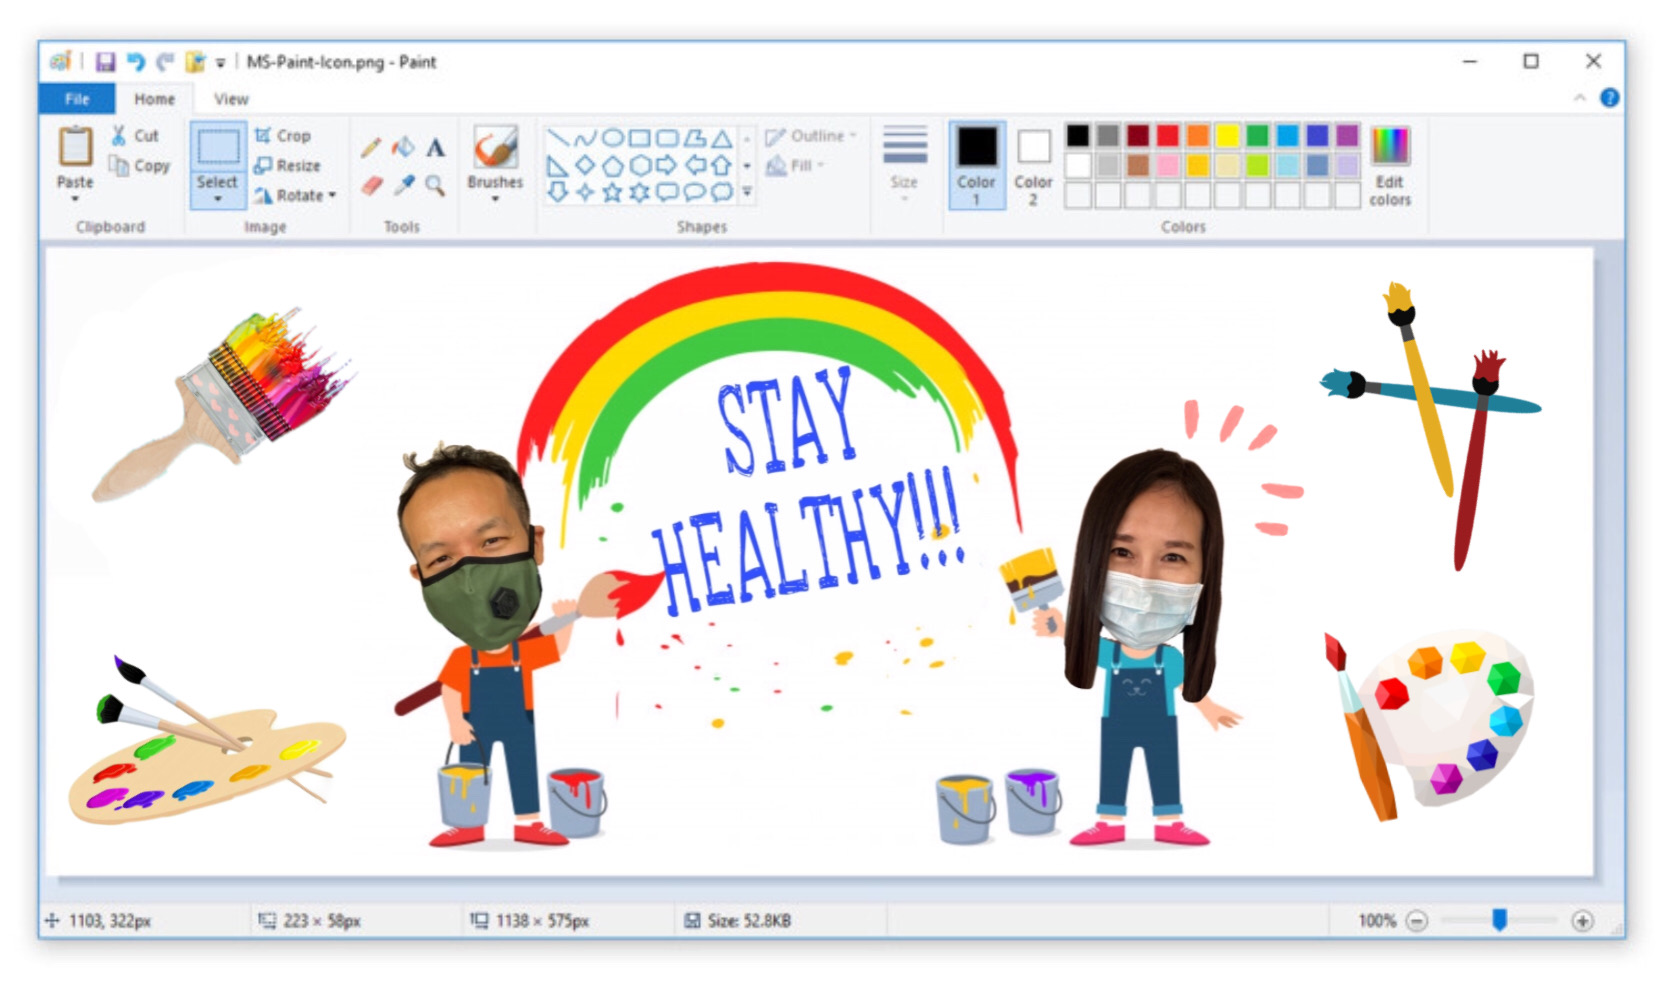Open the Paste dropdown arrow
Image resolution: width=1668 pixels, height=990 pixels.
75,199
